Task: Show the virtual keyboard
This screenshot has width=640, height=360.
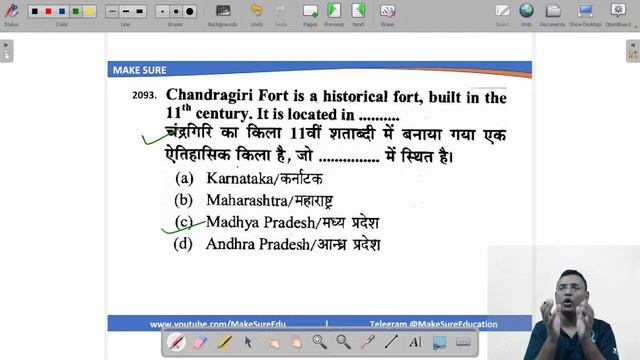Action: point(463,342)
